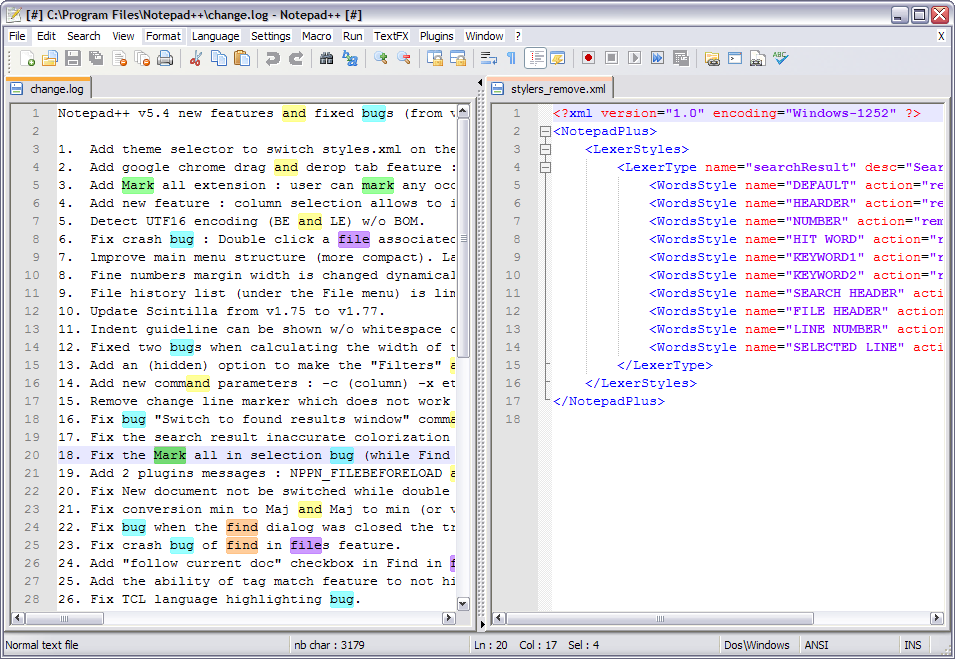Click the Zoom in magnifier icon
This screenshot has width=955, height=659.
[381, 59]
